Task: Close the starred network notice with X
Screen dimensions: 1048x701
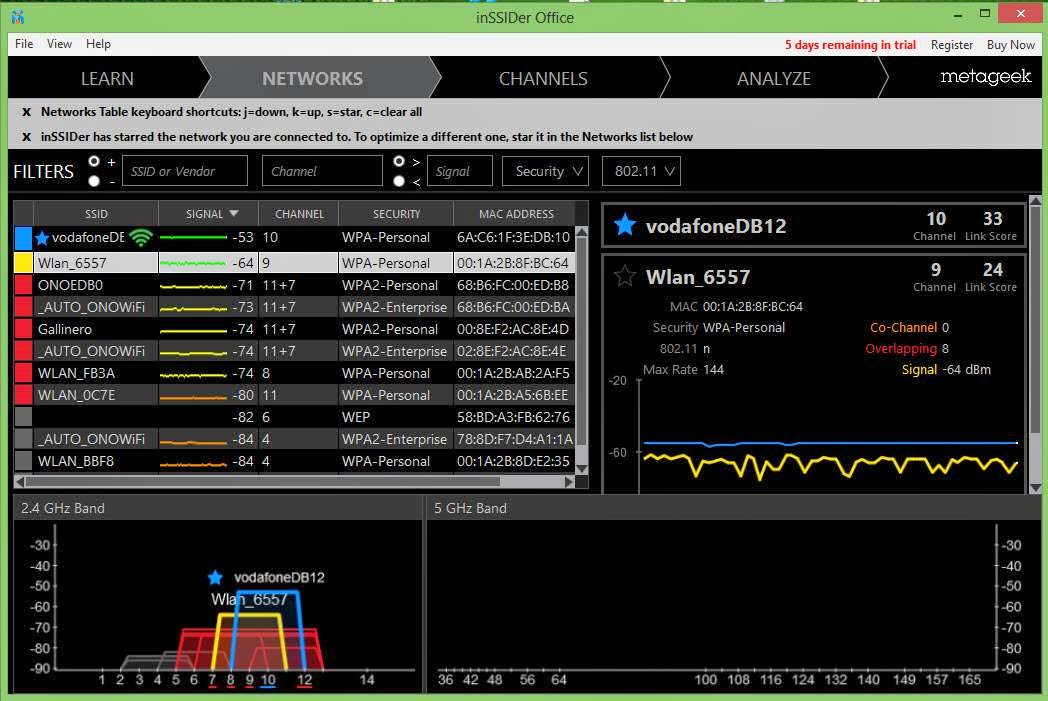Action: (x=26, y=137)
